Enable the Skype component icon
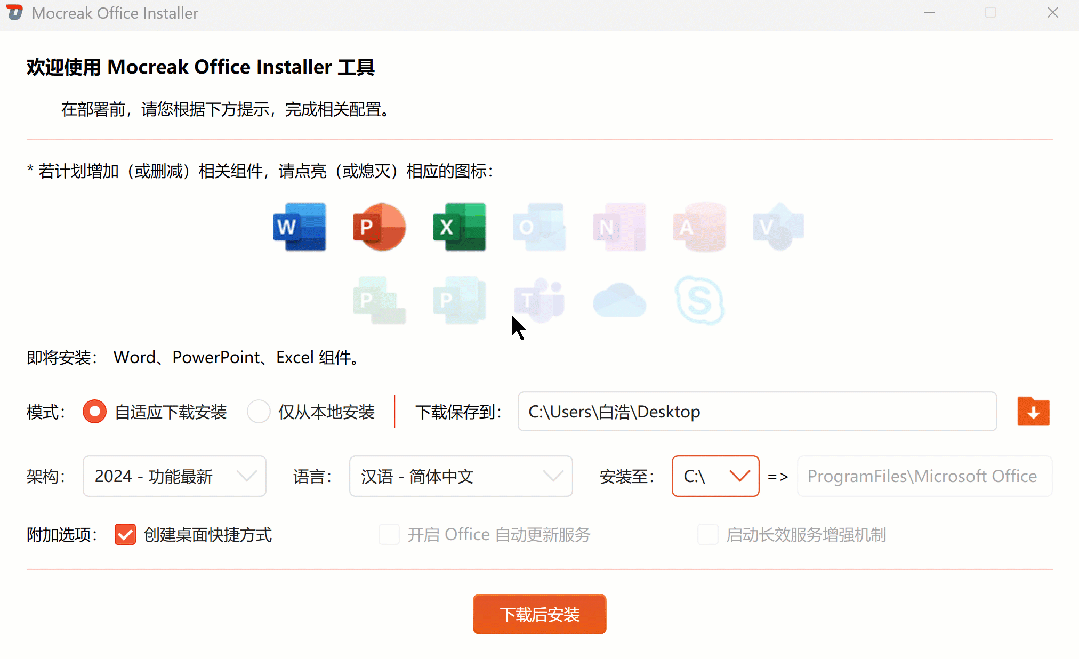The height and width of the screenshot is (659, 1079). tap(699, 300)
